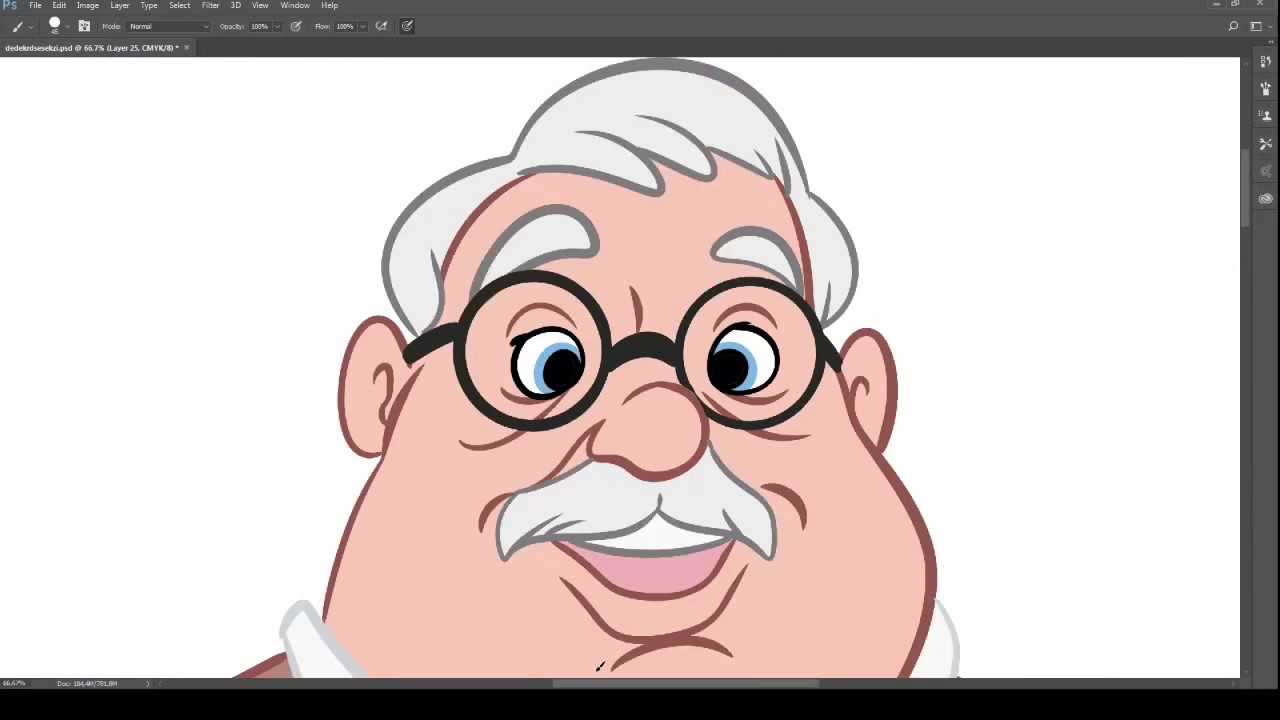Open the Tool Presets panel icon
The height and width of the screenshot is (720, 1280).
pyautogui.click(x=1265, y=144)
